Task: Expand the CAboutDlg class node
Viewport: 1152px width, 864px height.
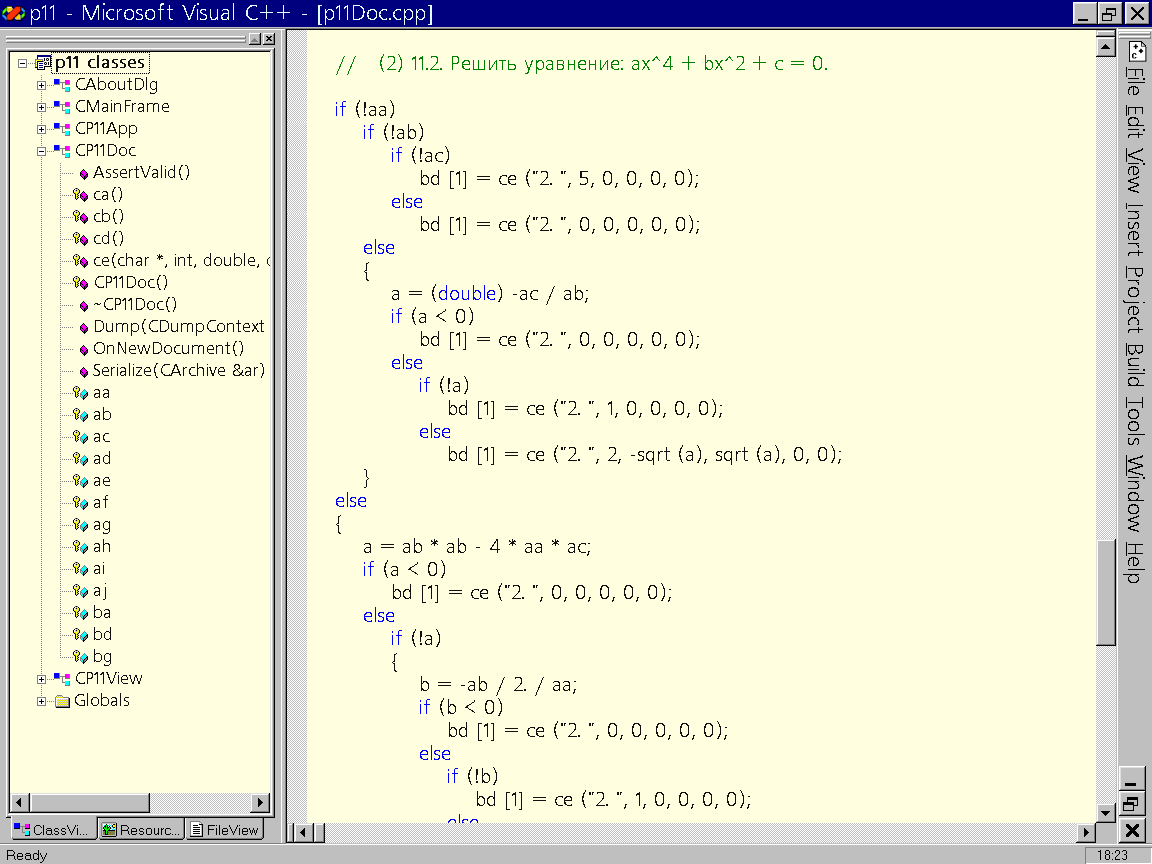Action: [42, 85]
